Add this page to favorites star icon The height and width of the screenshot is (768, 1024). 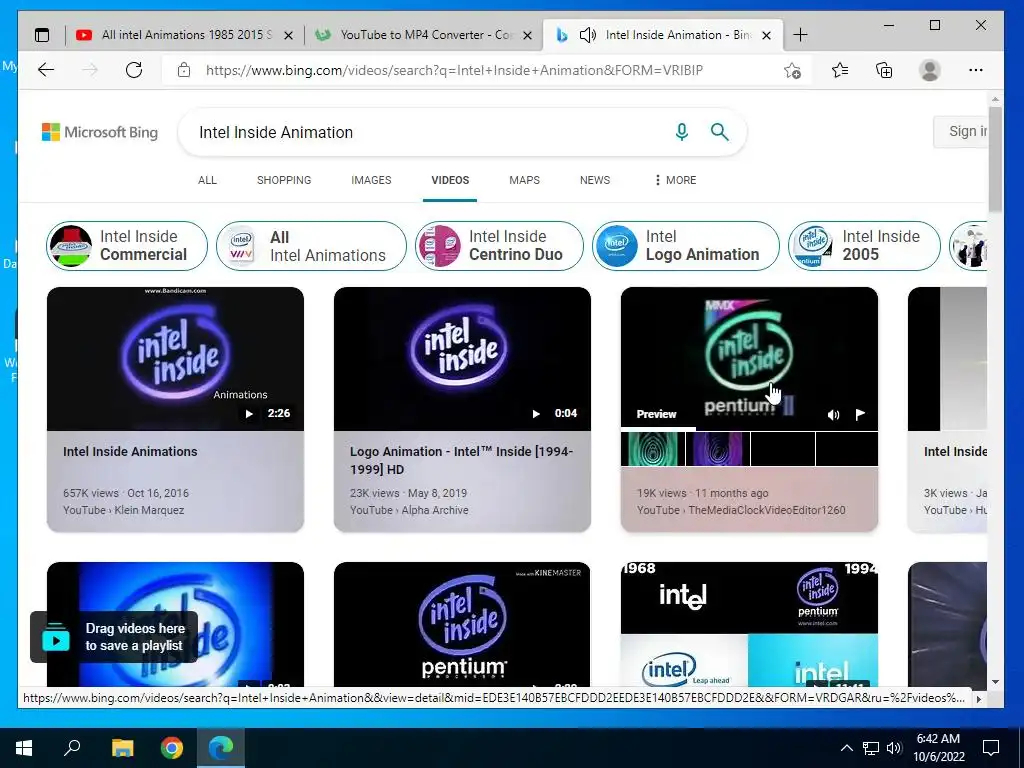[x=792, y=71]
